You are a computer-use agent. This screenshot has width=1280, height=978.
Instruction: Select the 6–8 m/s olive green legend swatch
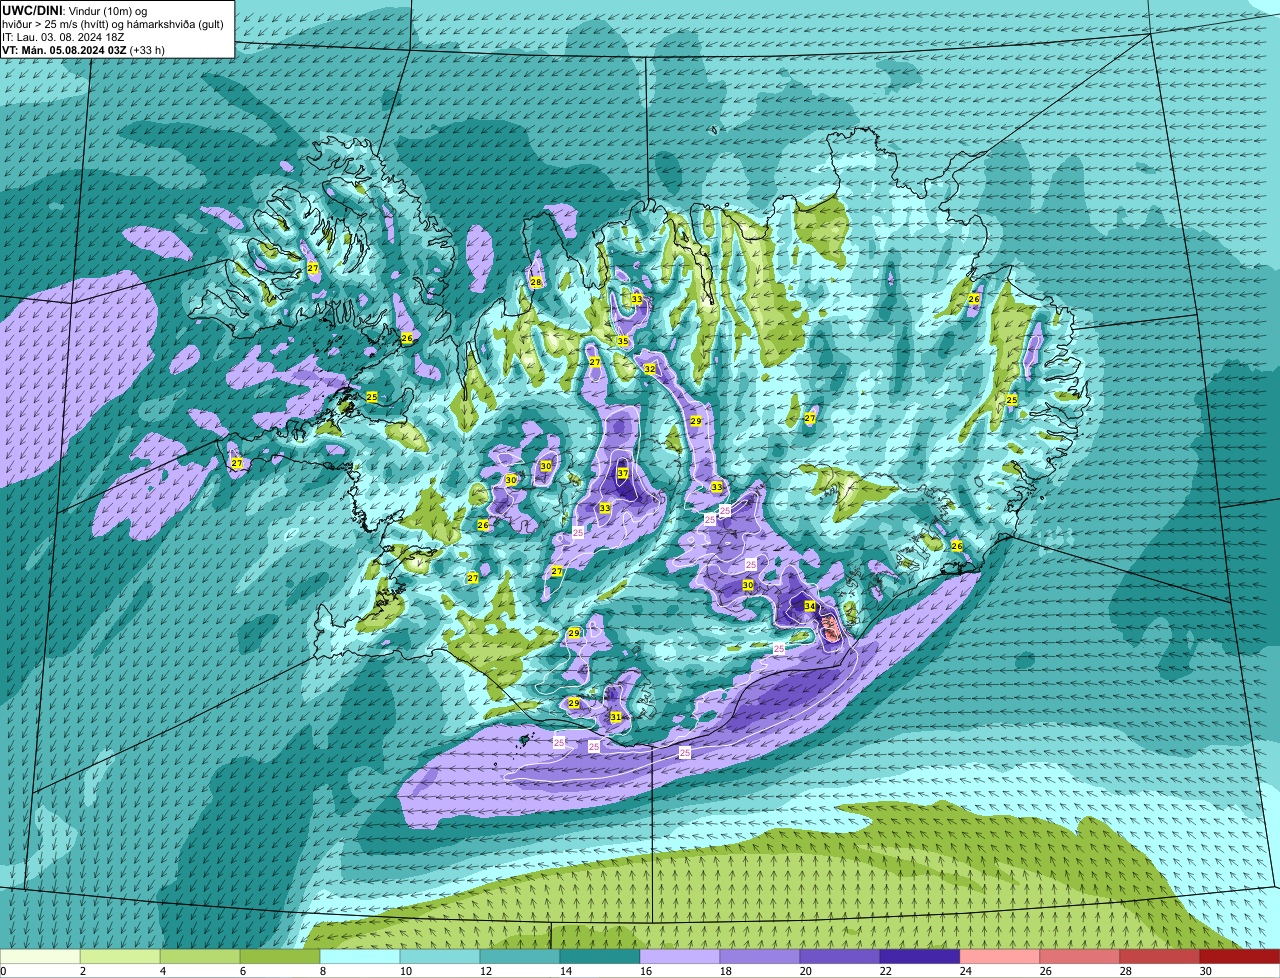[280, 957]
